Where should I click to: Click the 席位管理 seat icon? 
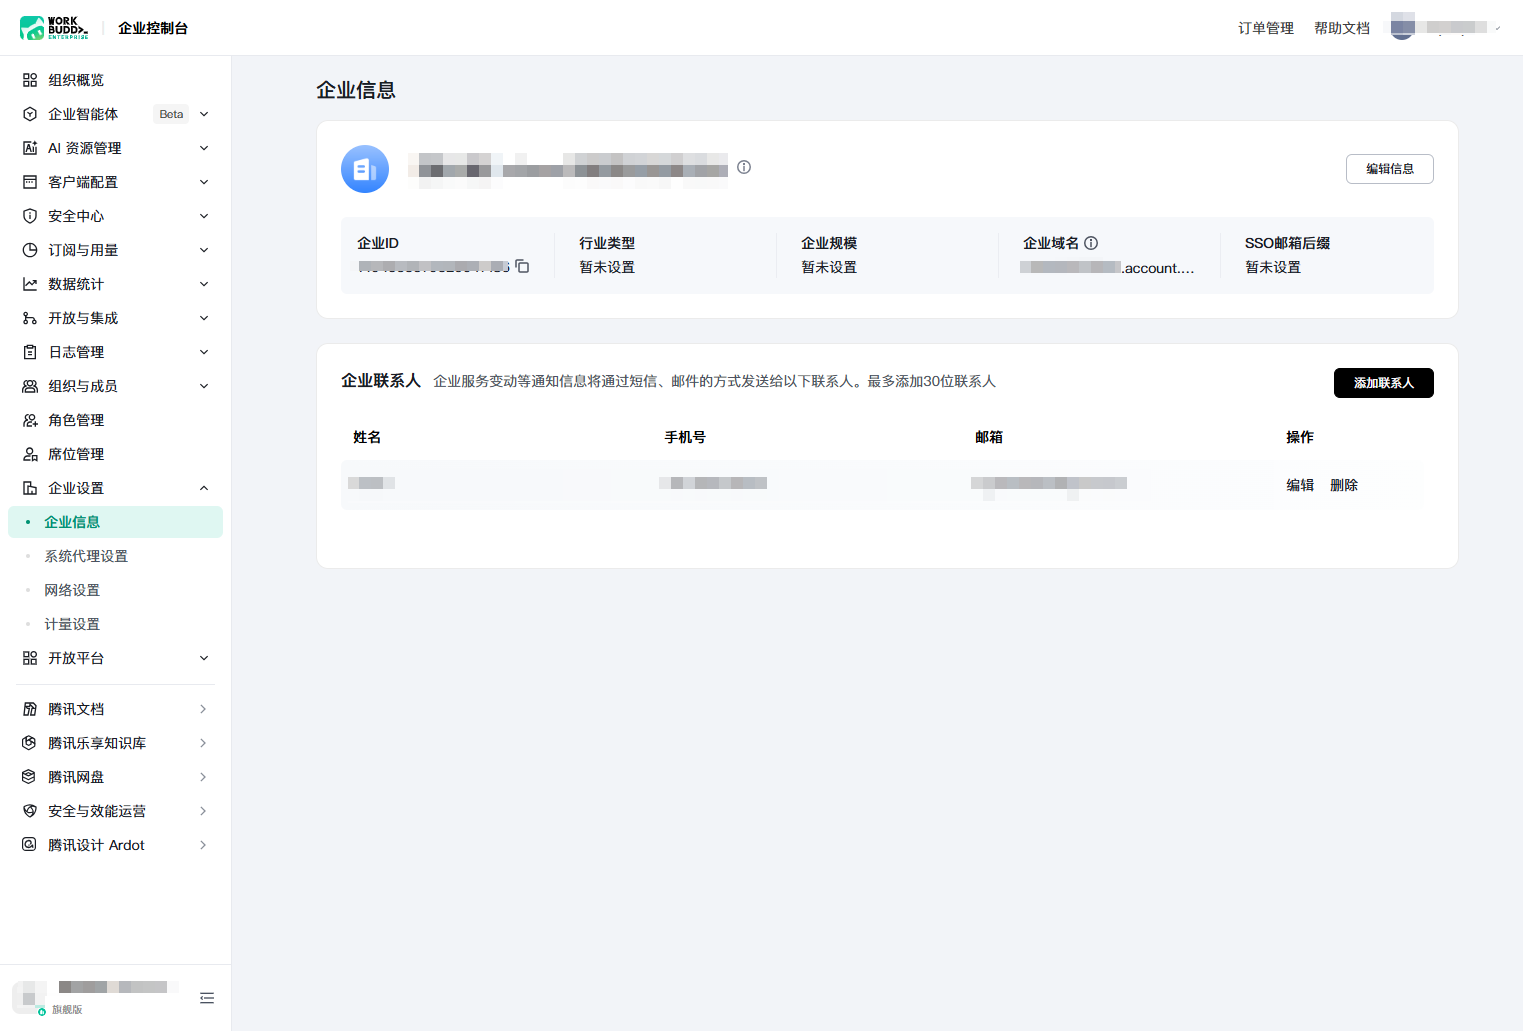[x=30, y=454]
